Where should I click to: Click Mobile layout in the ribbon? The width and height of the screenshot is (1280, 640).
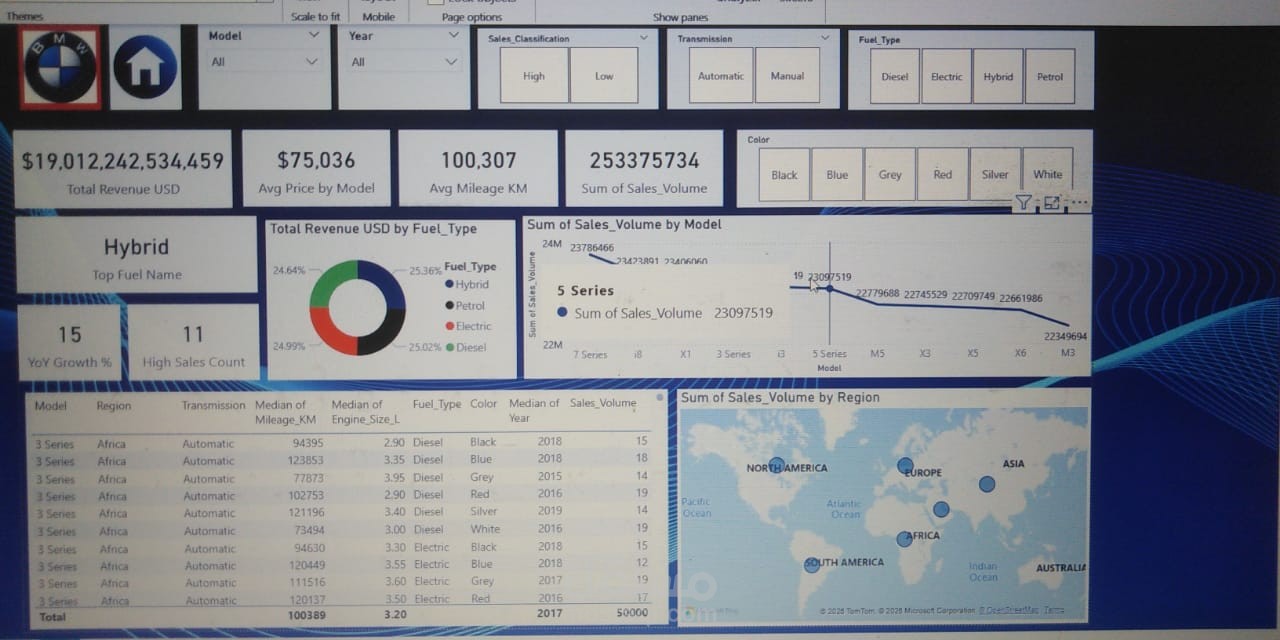coord(378,17)
